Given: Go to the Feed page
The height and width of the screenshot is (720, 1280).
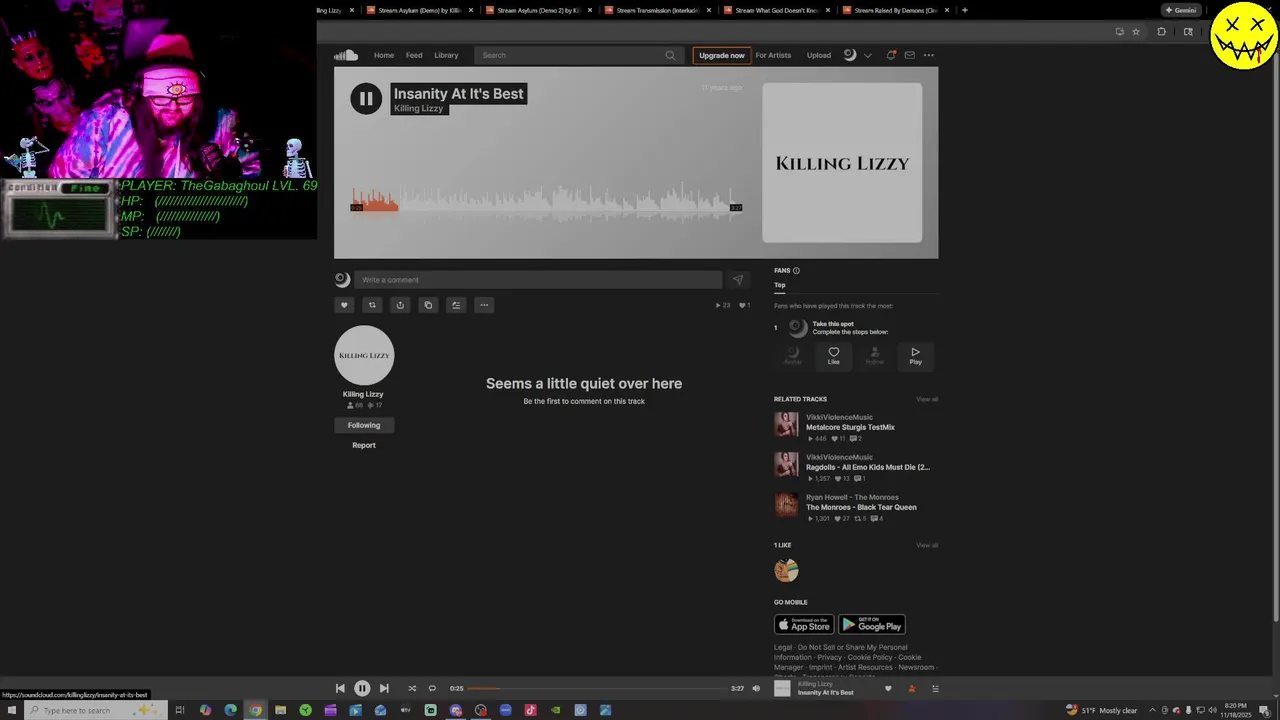Looking at the screenshot, I should (x=414, y=55).
